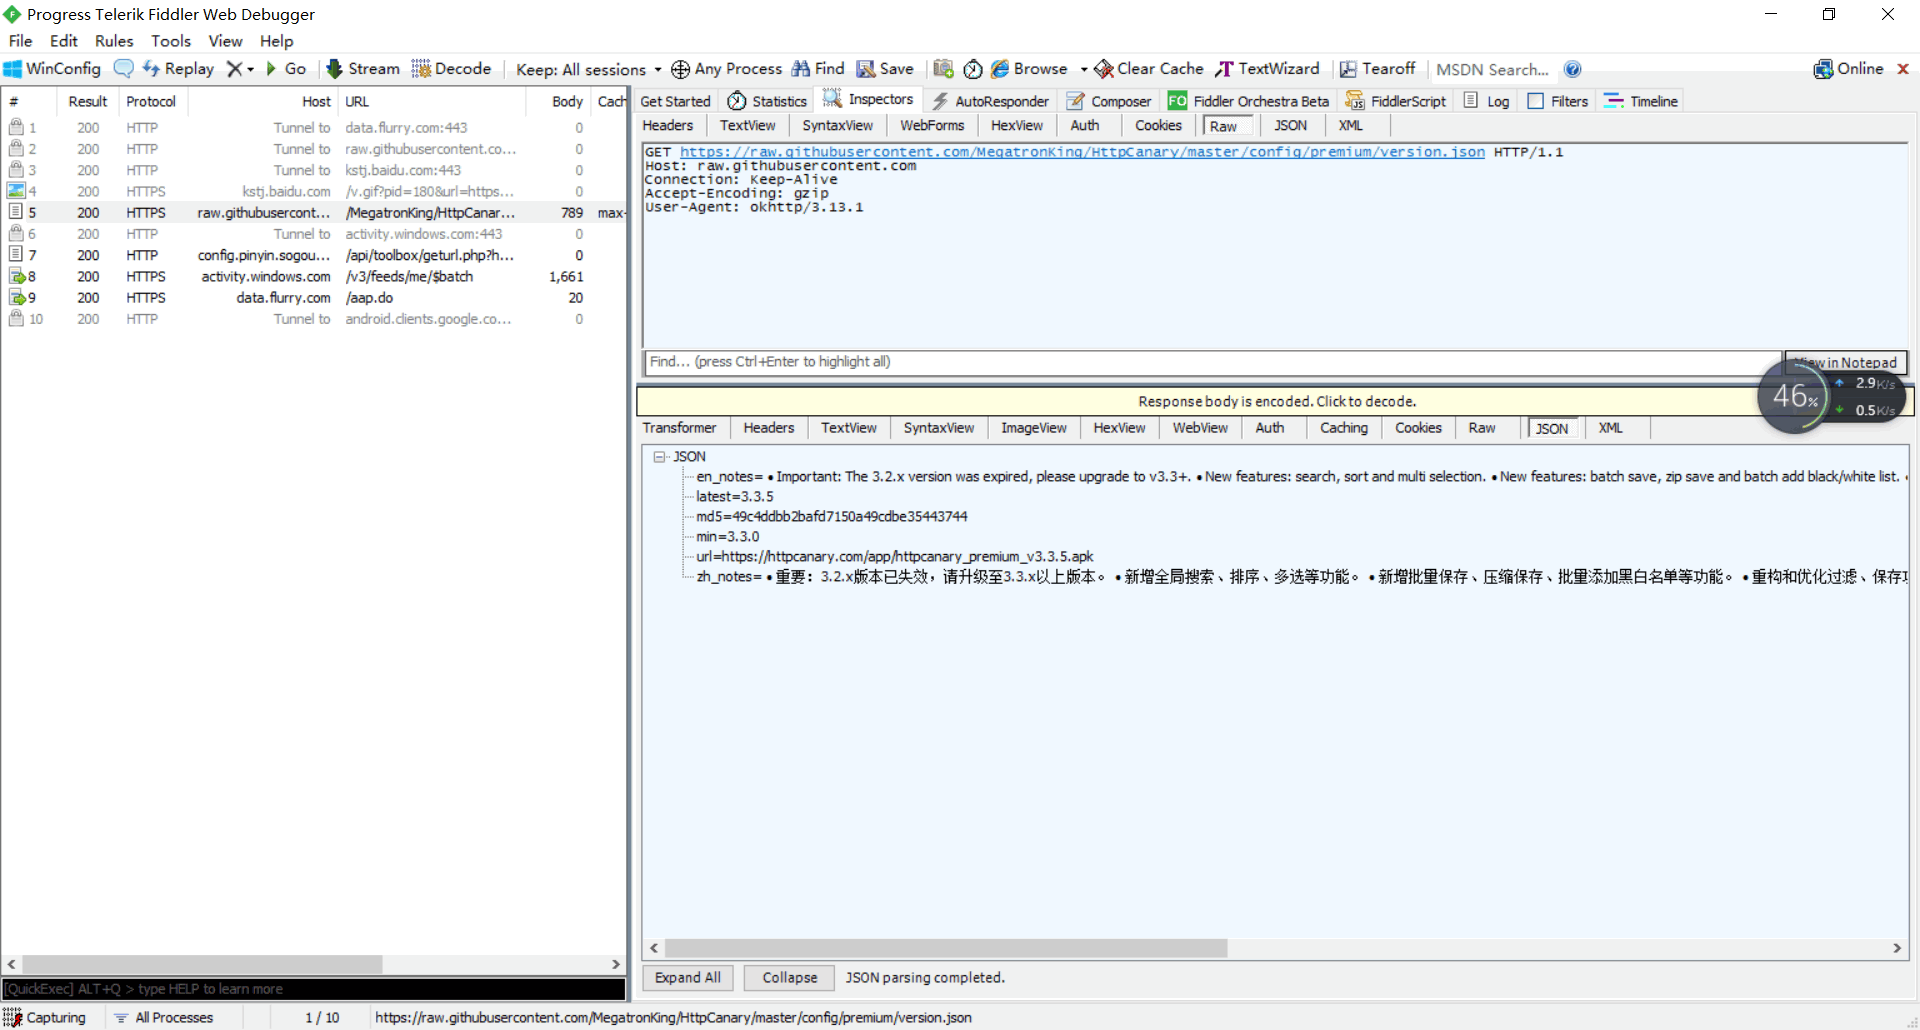This screenshot has width=1920, height=1030.
Task: Save sessions using Save icon
Action: [885, 68]
